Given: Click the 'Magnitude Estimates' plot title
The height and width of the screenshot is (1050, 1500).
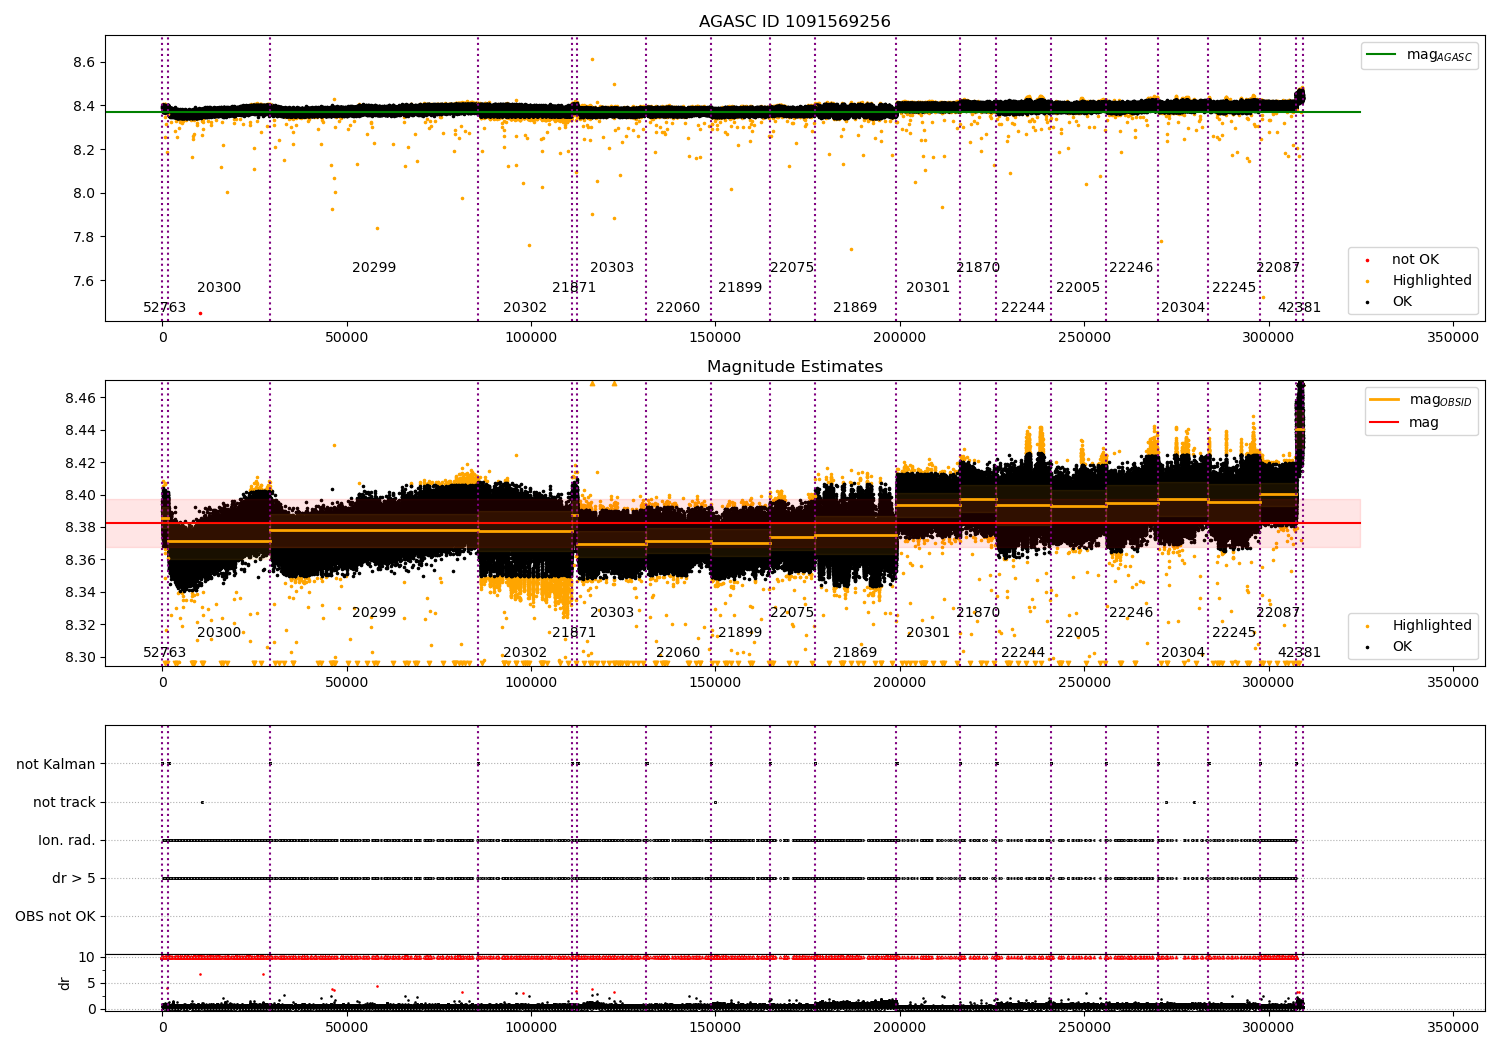Looking at the screenshot, I should pos(794,367).
